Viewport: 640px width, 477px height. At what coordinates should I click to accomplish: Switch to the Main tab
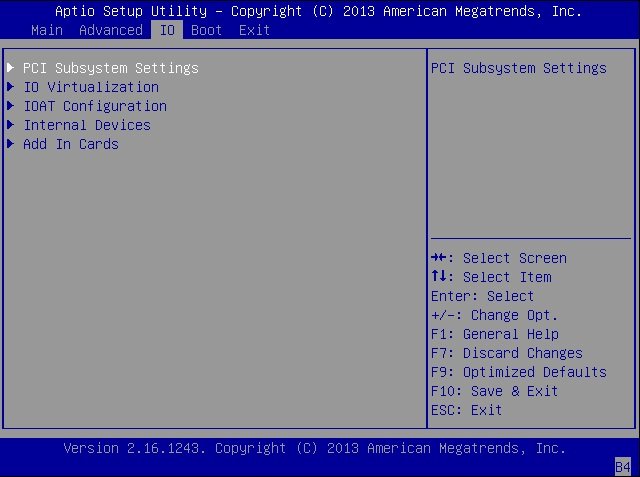pos(47,30)
